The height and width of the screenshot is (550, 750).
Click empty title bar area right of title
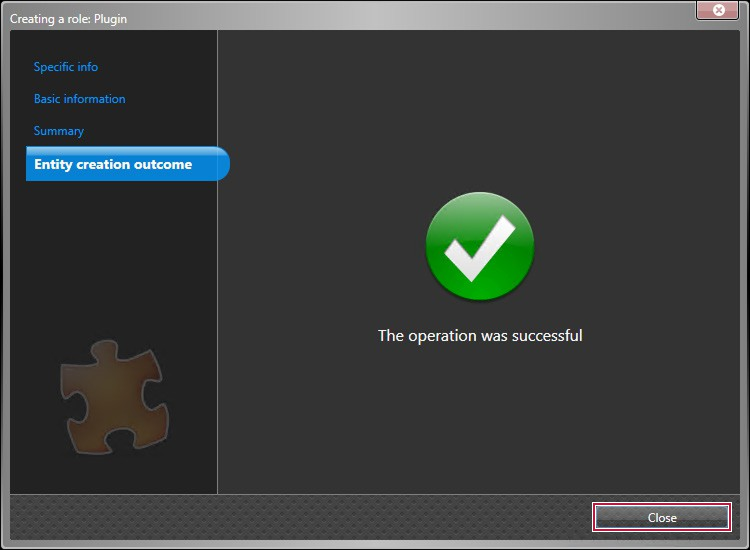pos(400,17)
